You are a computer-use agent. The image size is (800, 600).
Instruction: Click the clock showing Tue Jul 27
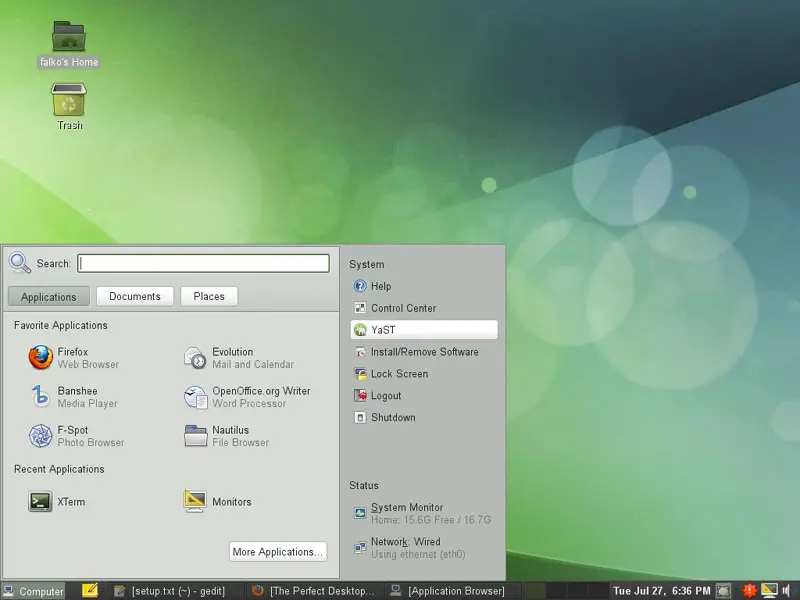(661, 591)
